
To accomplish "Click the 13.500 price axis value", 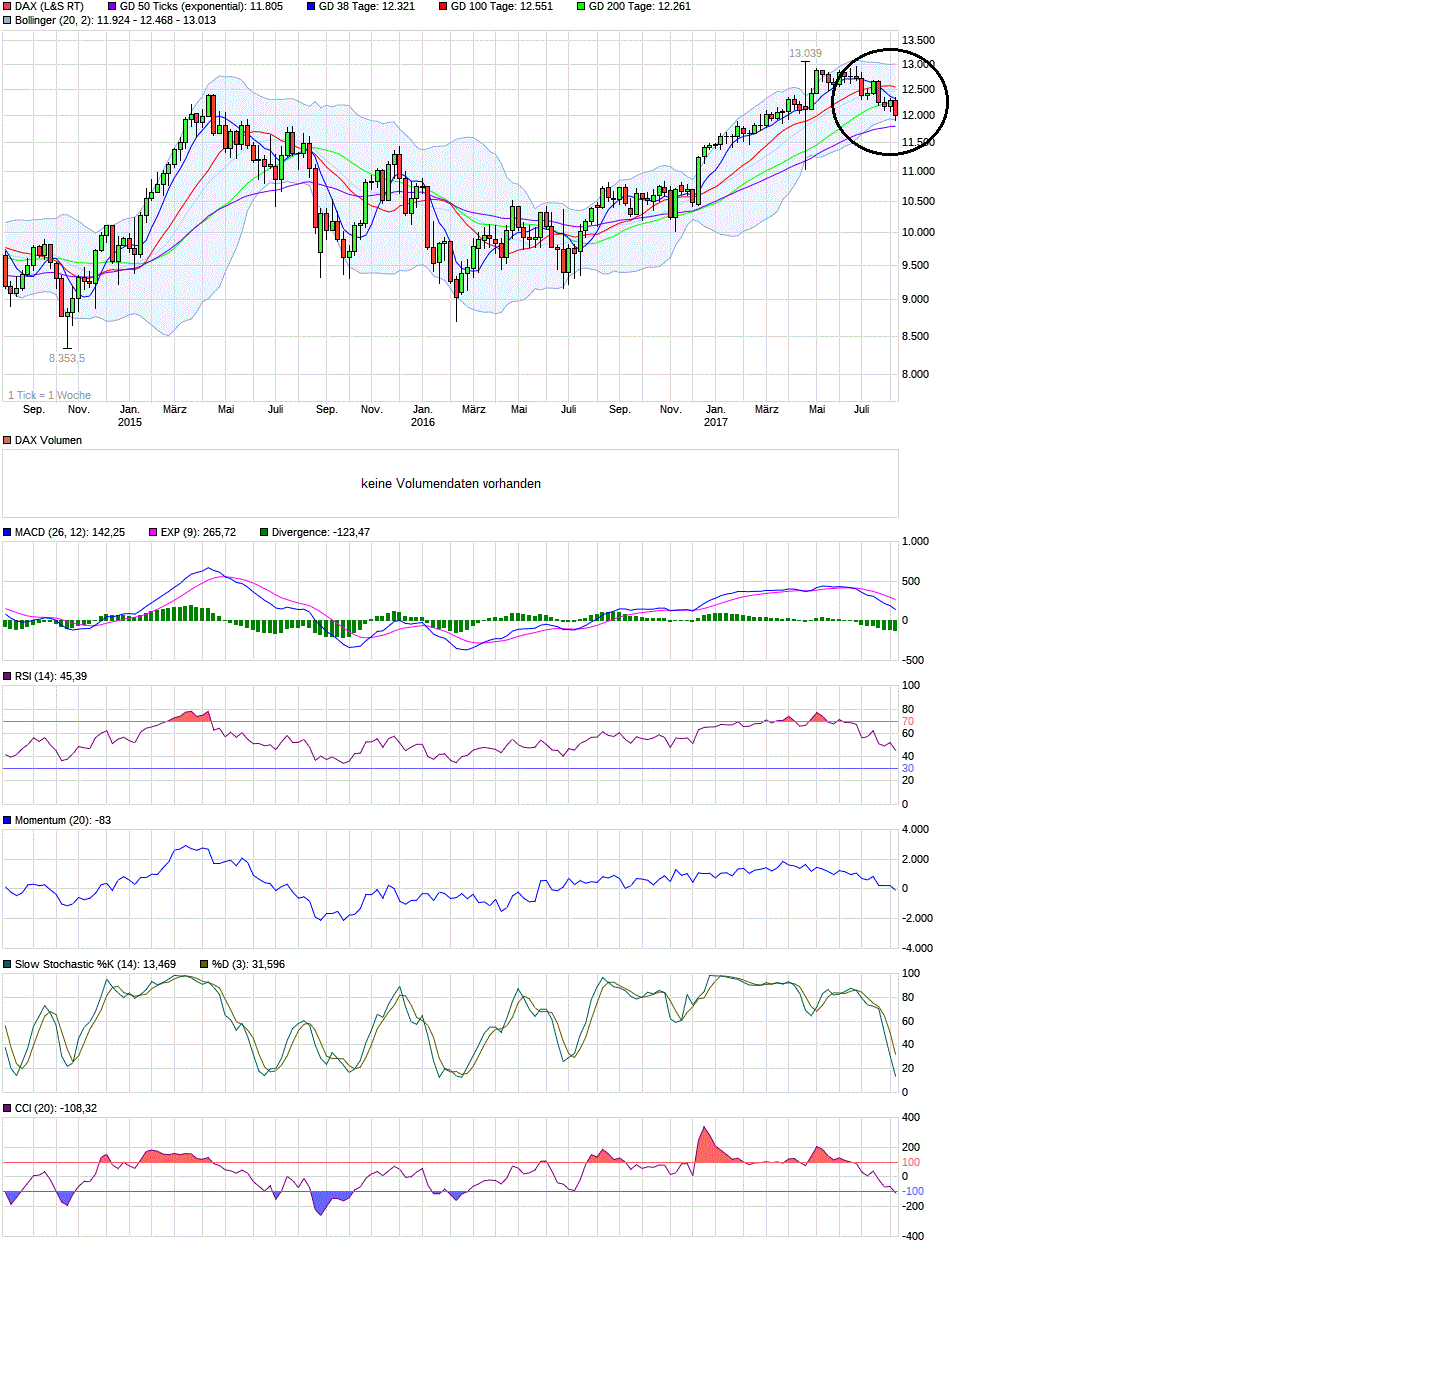I will click(918, 40).
